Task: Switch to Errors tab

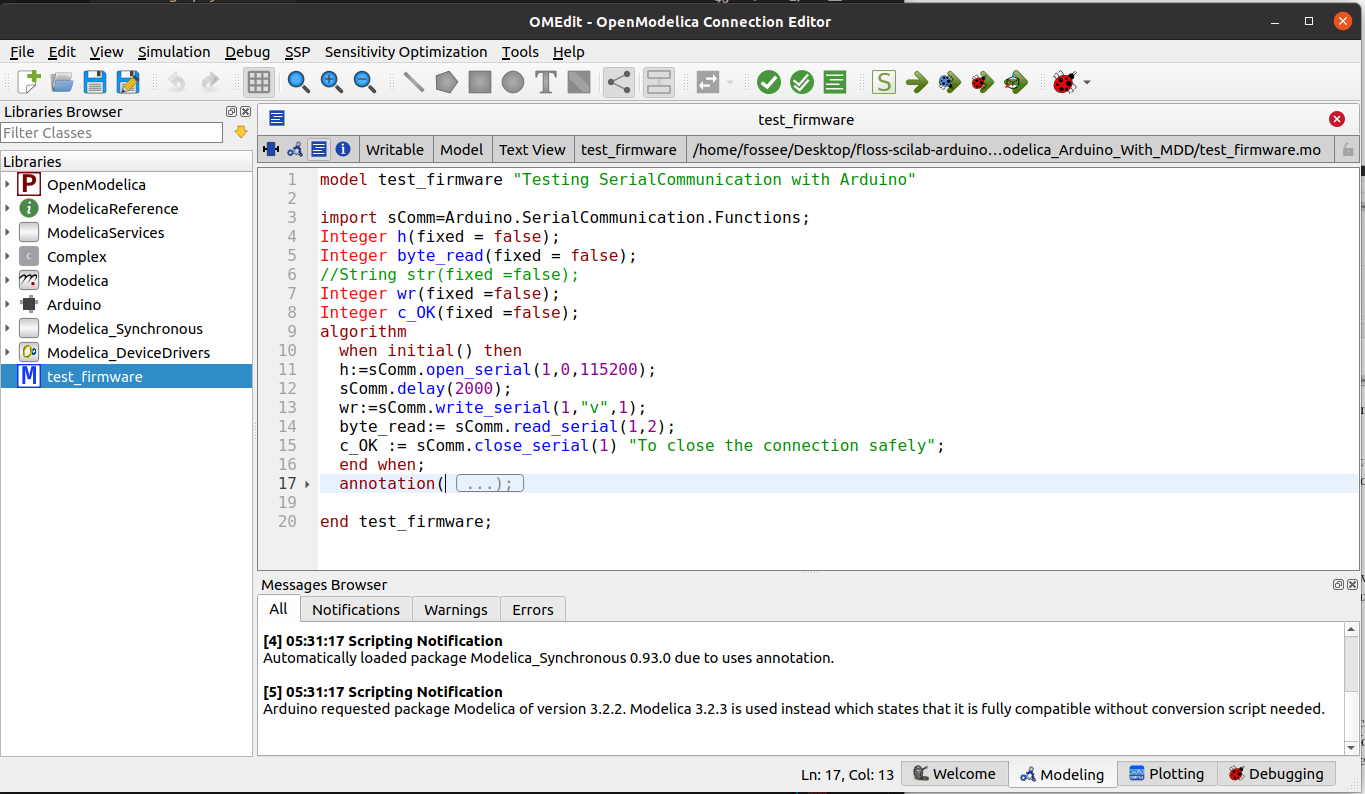Action: point(533,609)
